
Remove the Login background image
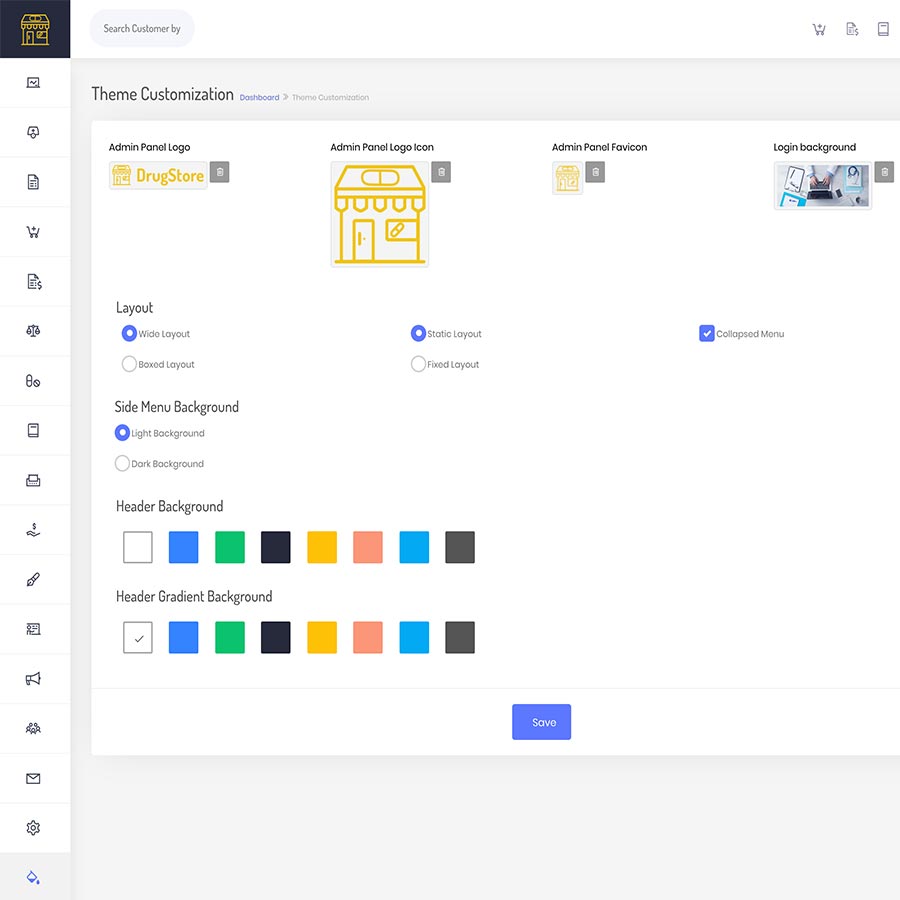(x=884, y=172)
